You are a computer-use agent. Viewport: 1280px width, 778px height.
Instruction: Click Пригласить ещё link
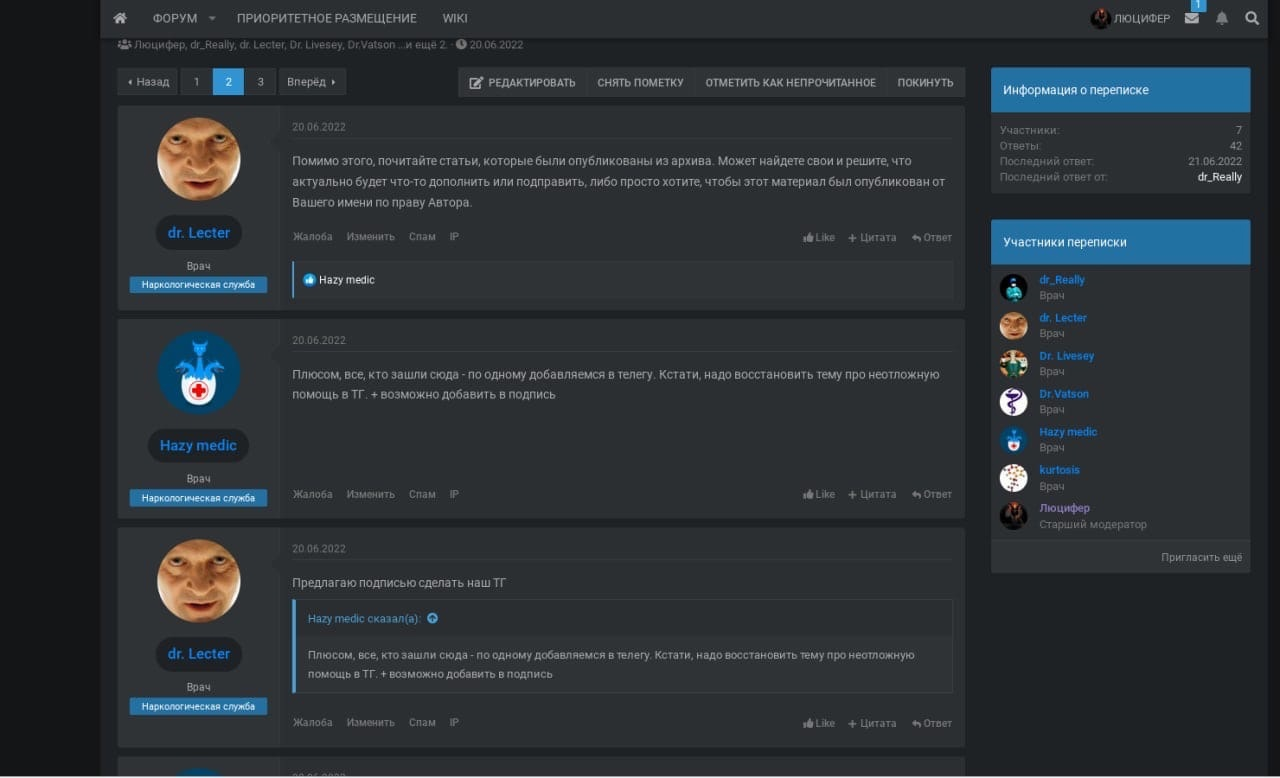(1201, 557)
